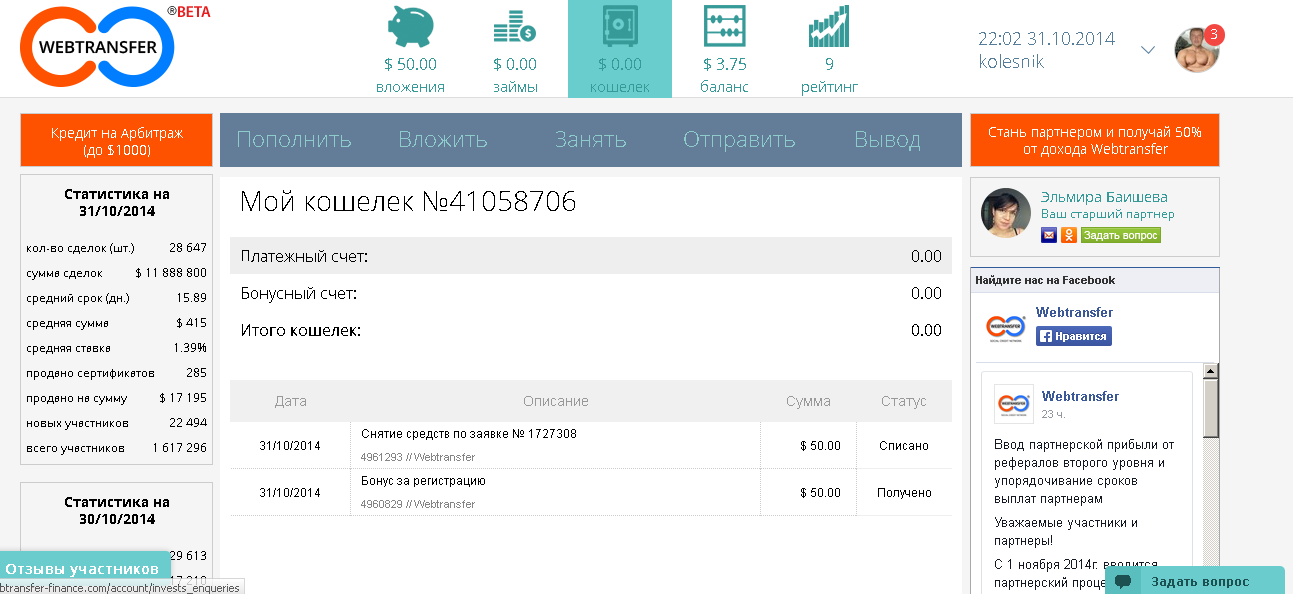Click the envelope mail icon under partner name
Image resolution: width=1293 pixels, height=594 pixels.
point(1049,235)
